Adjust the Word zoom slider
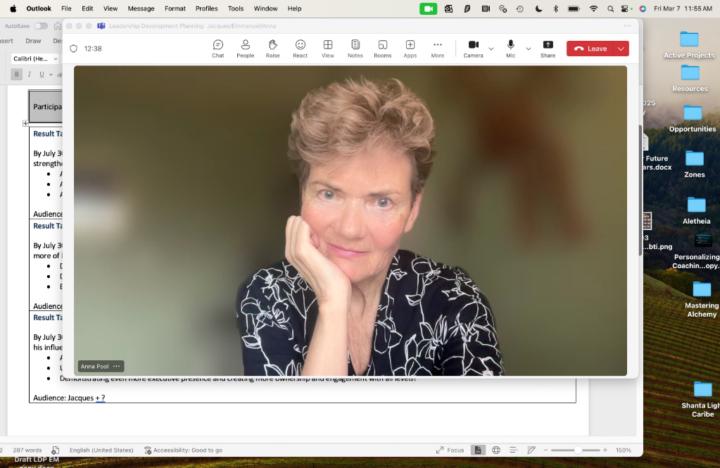720x468 pixels. click(x=576, y=450)
